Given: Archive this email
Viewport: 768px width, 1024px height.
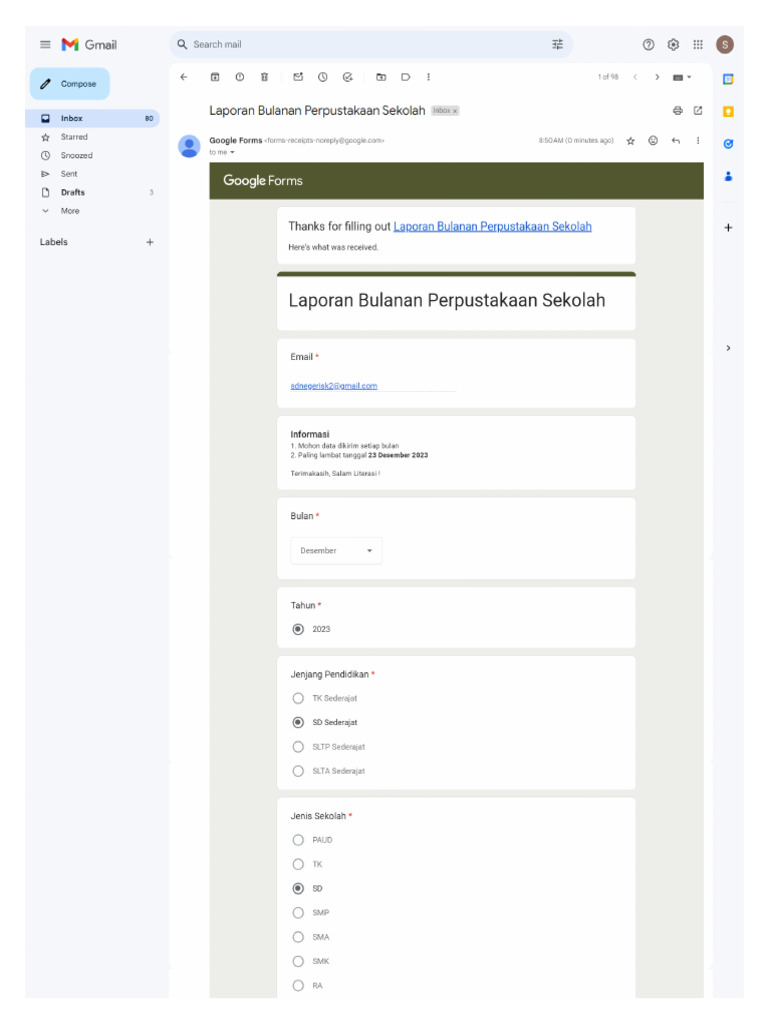Looking at the screenshot, I should pyautogui.click(x=215, y=77).
